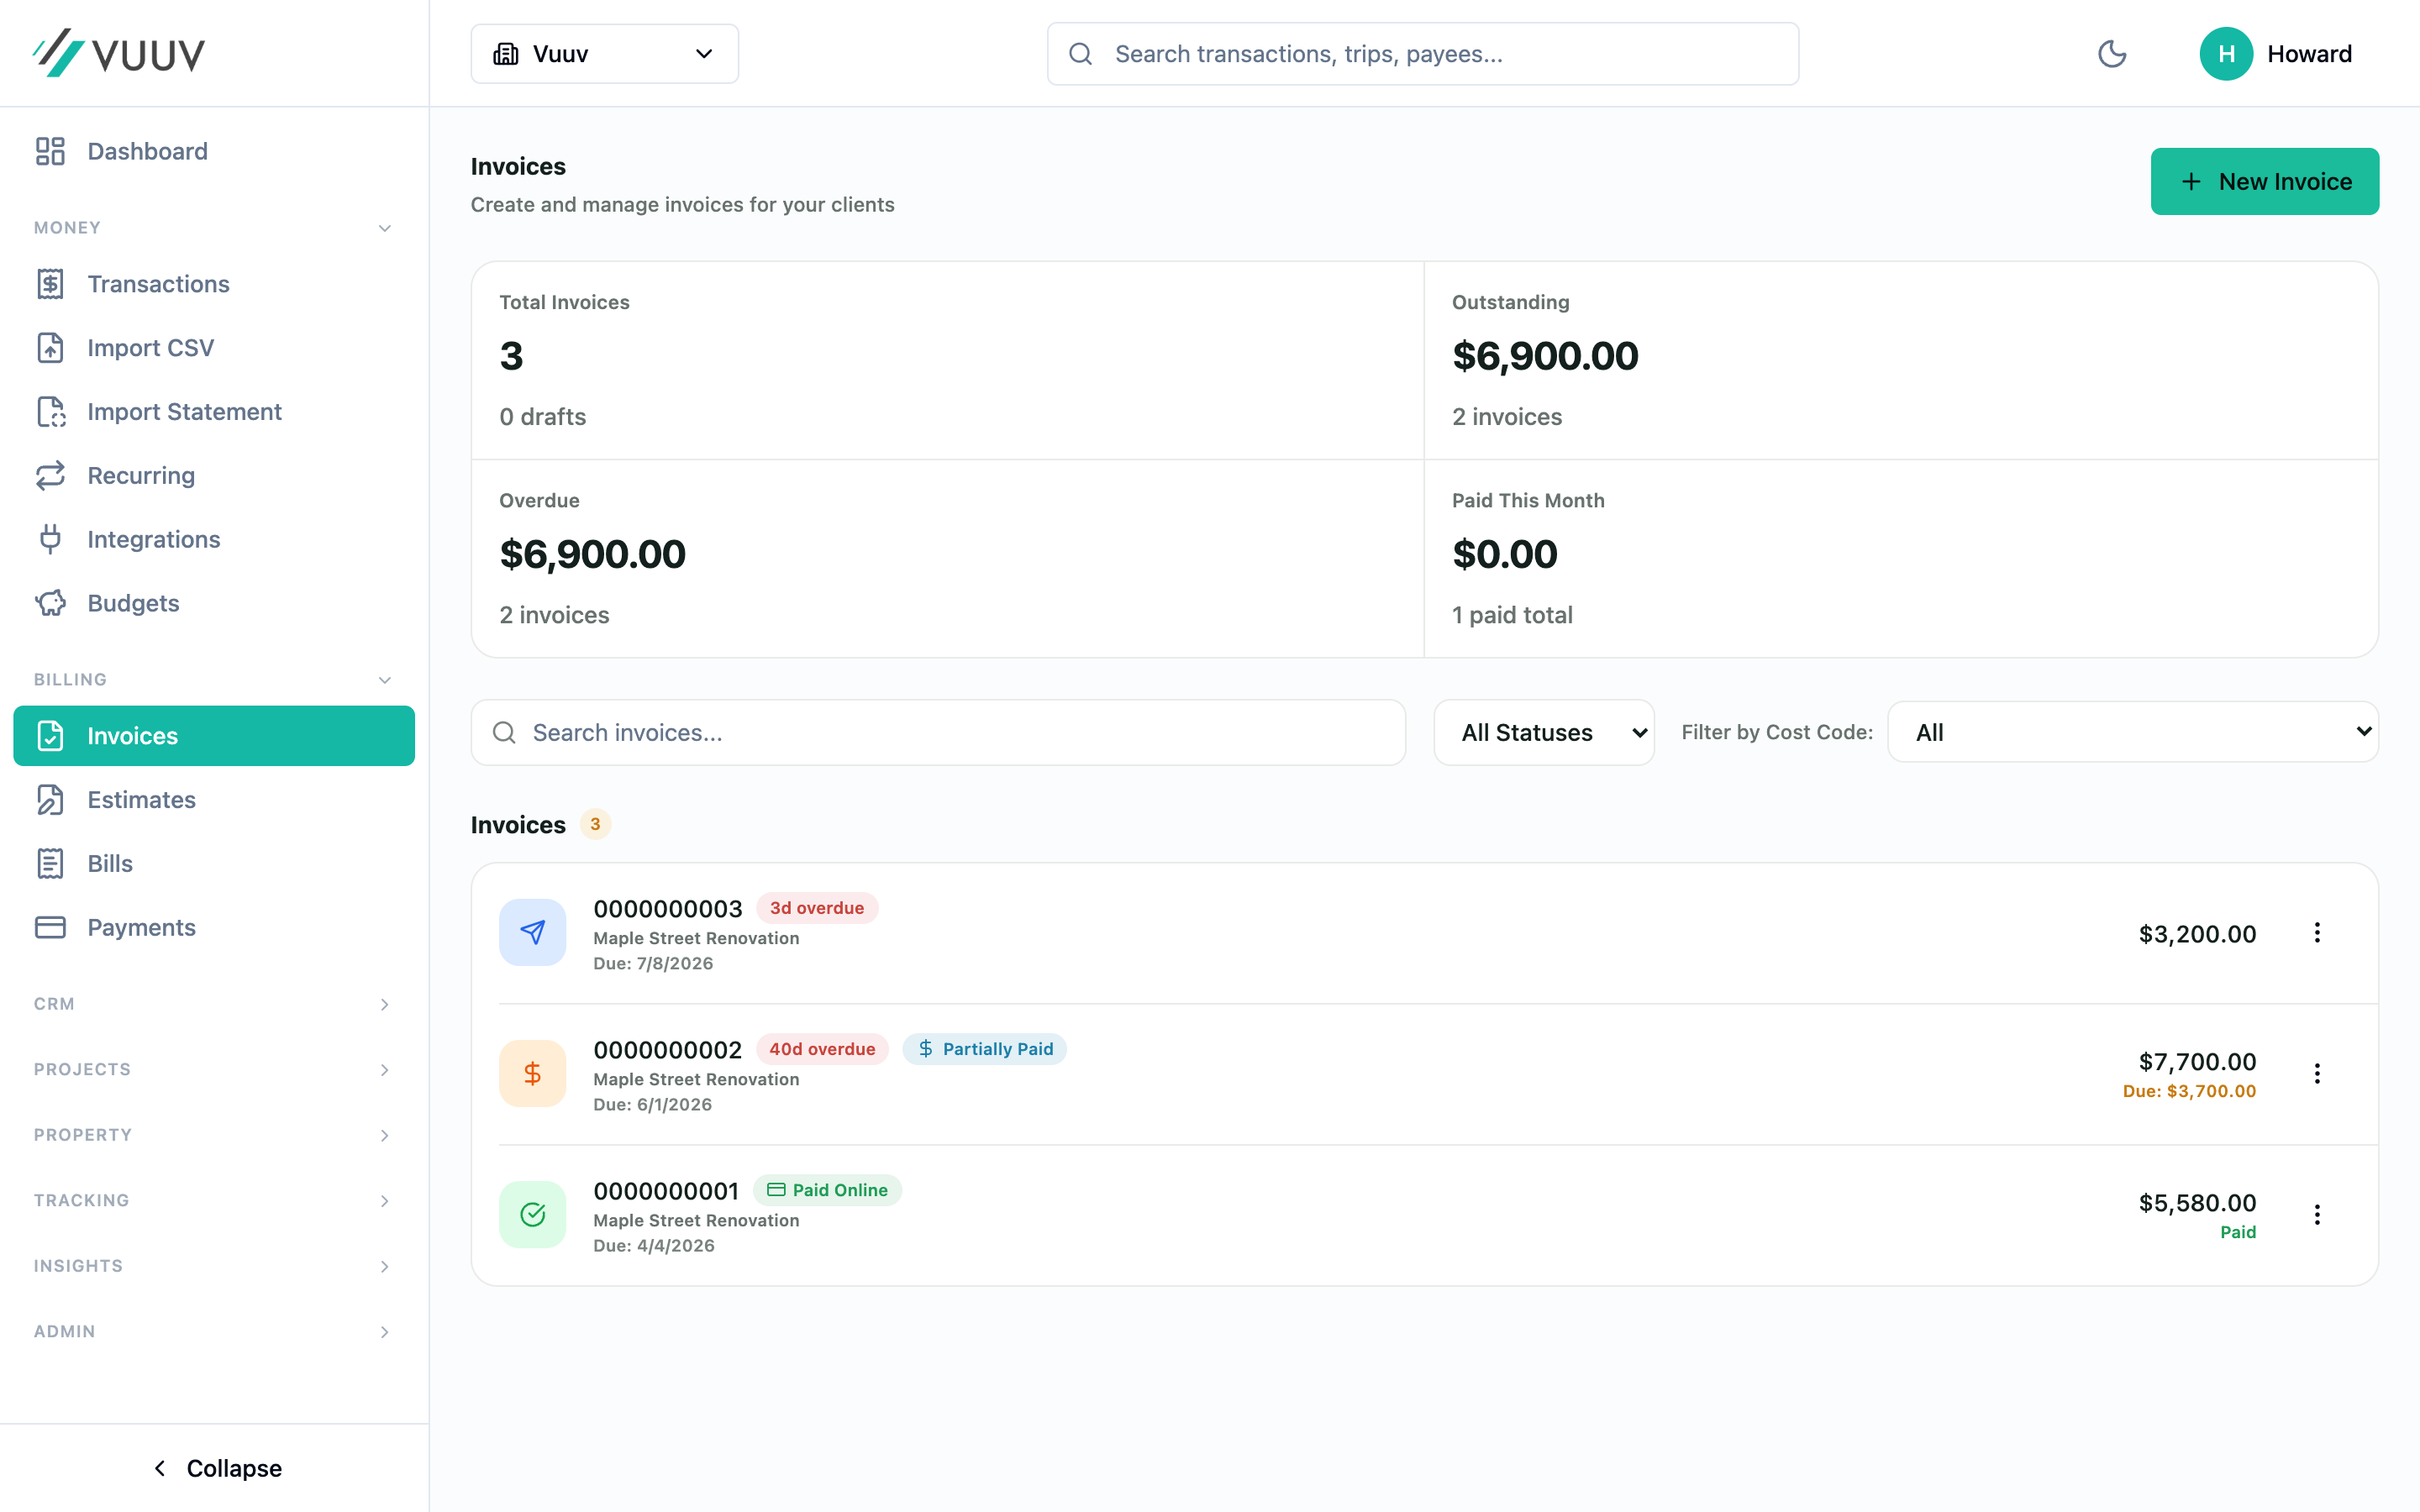Click the Due: $3,700.00 balance text
Viewport: 2420px width, 1512px height.
(x=2189, y=1091)
